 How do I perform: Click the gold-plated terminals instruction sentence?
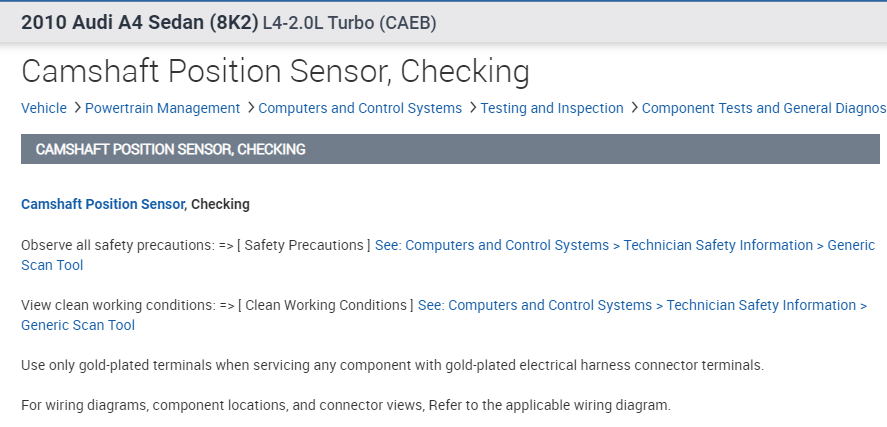tap(391, 366)
